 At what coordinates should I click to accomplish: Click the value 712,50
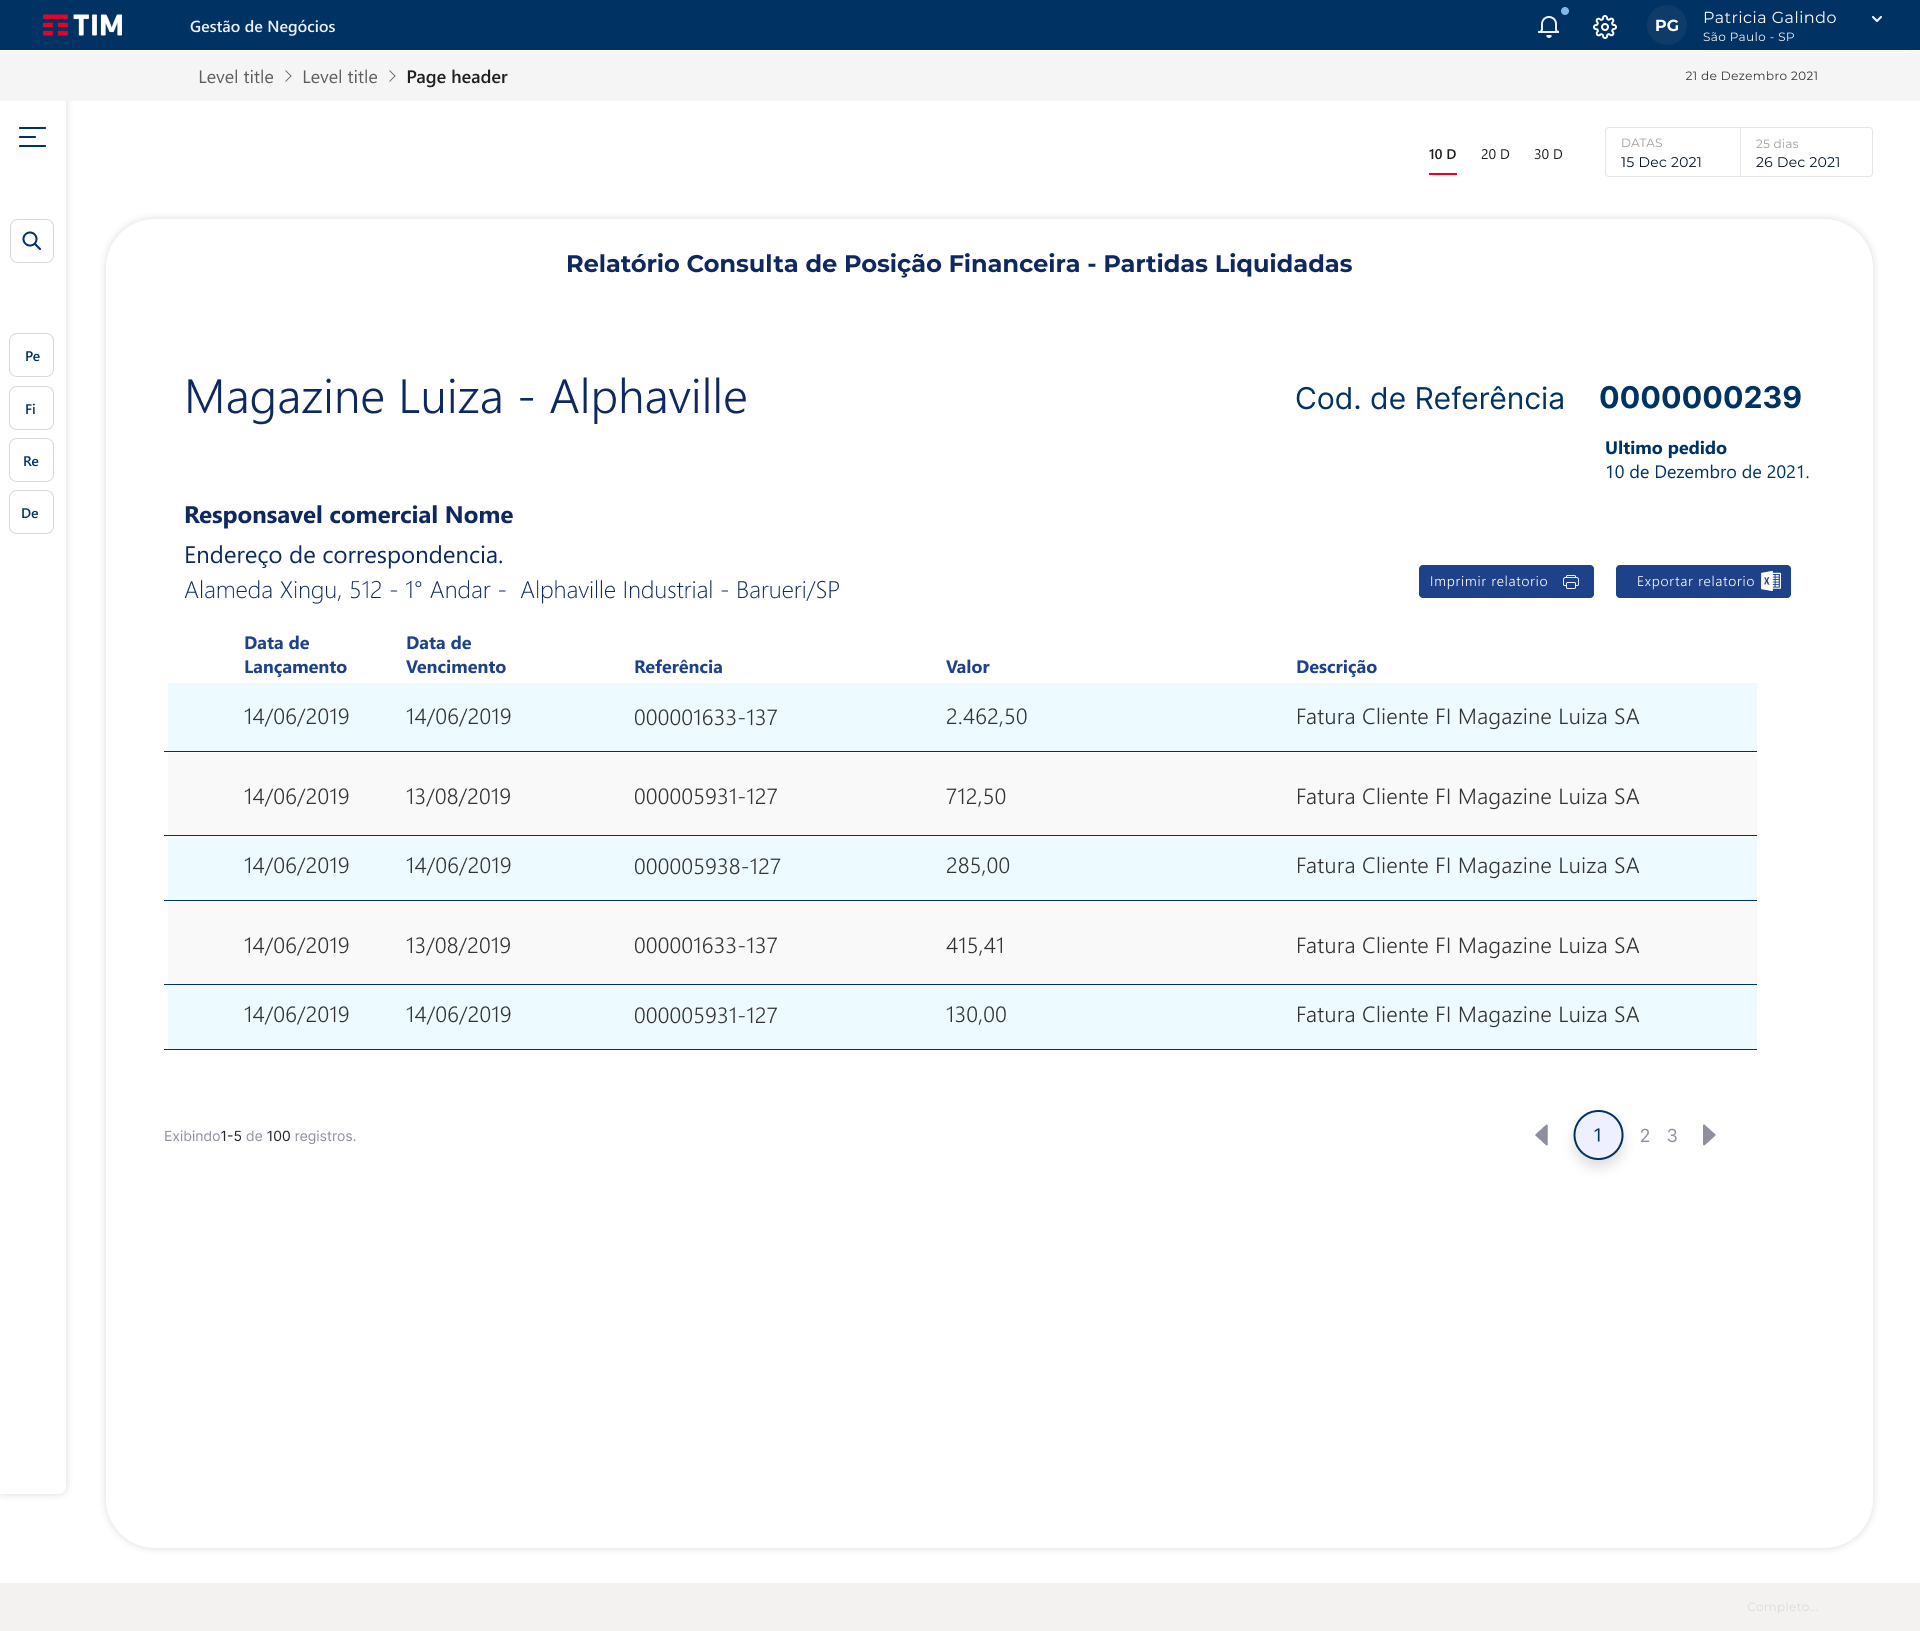tap(976, 797)
